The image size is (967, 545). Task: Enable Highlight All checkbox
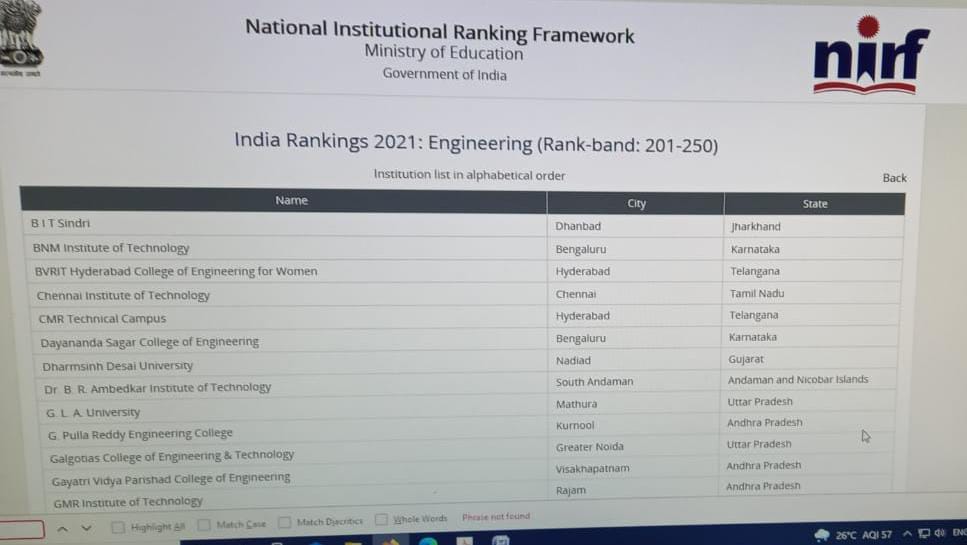click(x=118, y=527)
